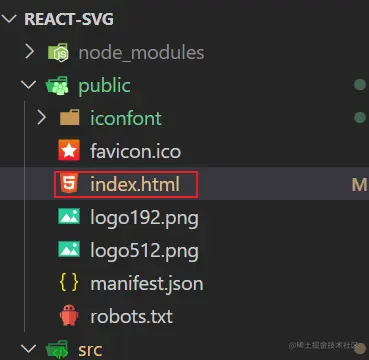Click the git status dot on iconfont
Screen dimensions: 369x360
click(x=360, y=117)
